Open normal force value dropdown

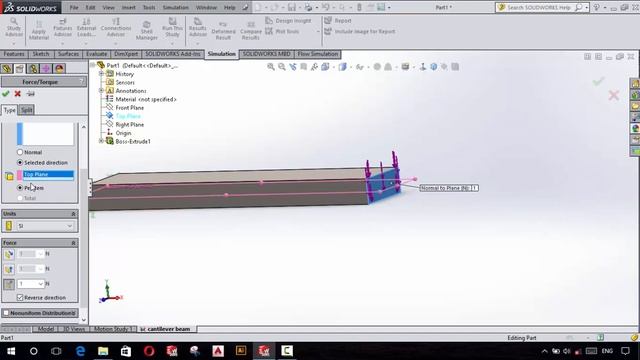point(40,284)
